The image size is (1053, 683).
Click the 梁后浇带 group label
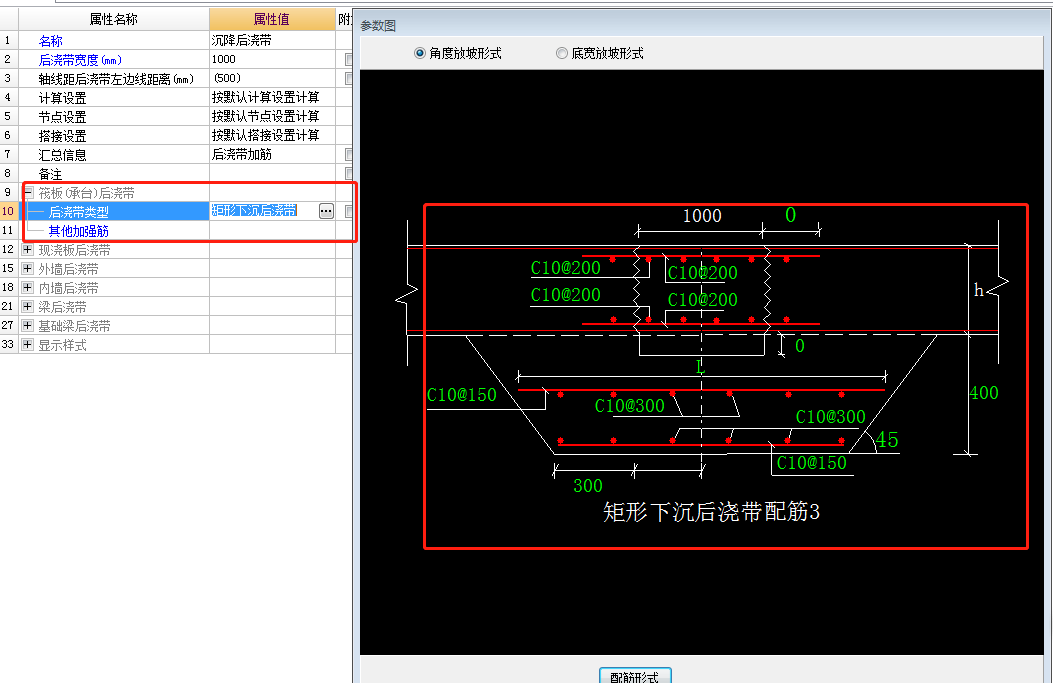62,308
